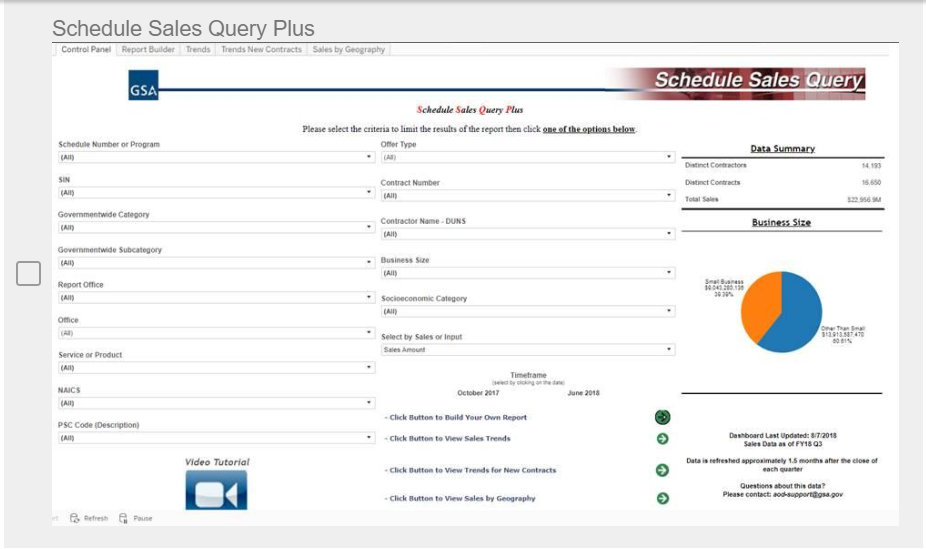The height and width of the screenshot is (549, 926).
Task: Select October 2017 timeframe start date
Action: coord(478,393)
